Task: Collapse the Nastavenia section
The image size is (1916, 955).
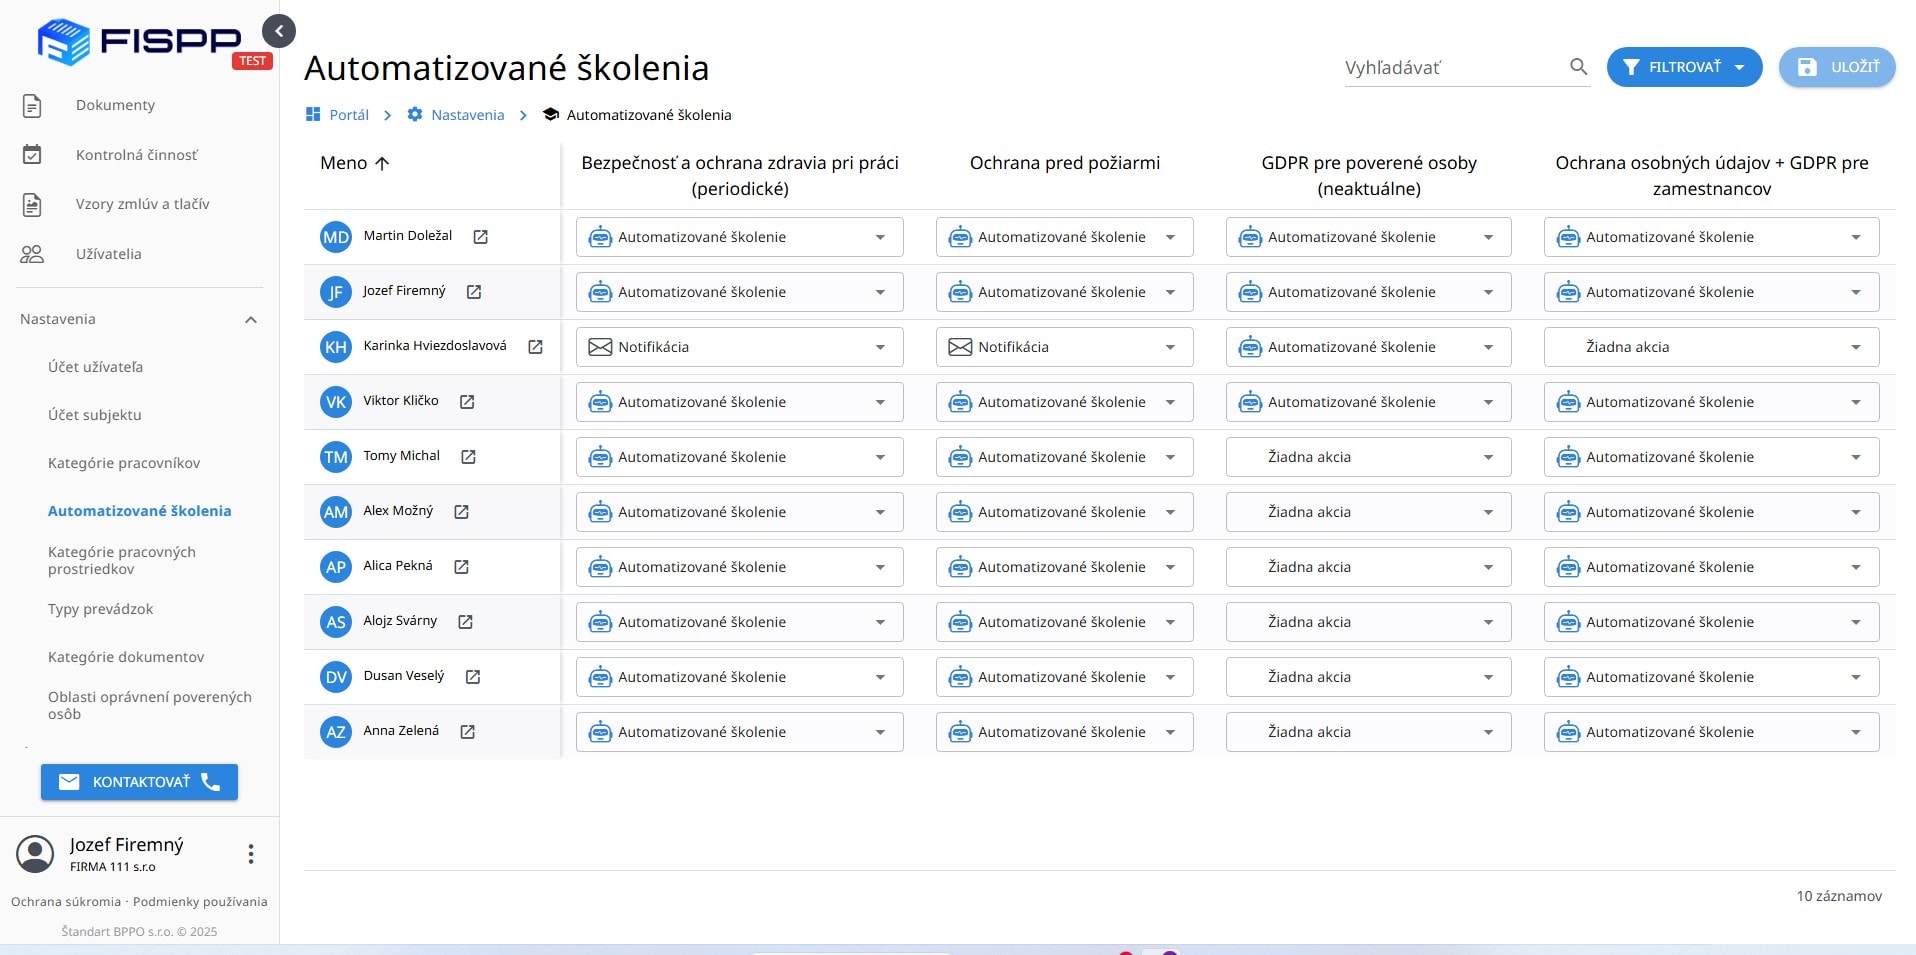Action: tap(251, 320)
